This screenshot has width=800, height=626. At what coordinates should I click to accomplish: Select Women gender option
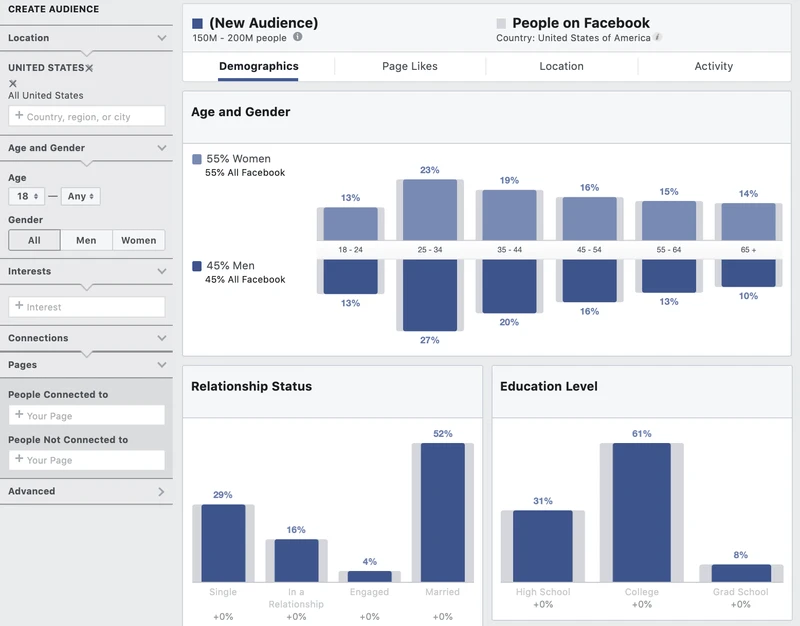139,240
